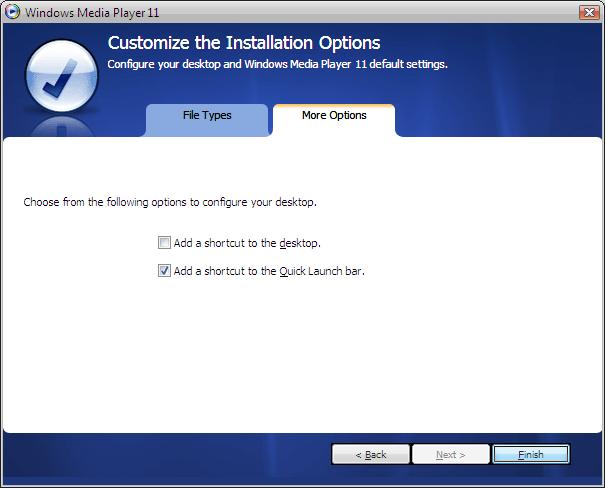Click 'Configure your desktop and Windows Media Player' subtitle
This screenshot has height=488, width=605.
tap(277, 64)
